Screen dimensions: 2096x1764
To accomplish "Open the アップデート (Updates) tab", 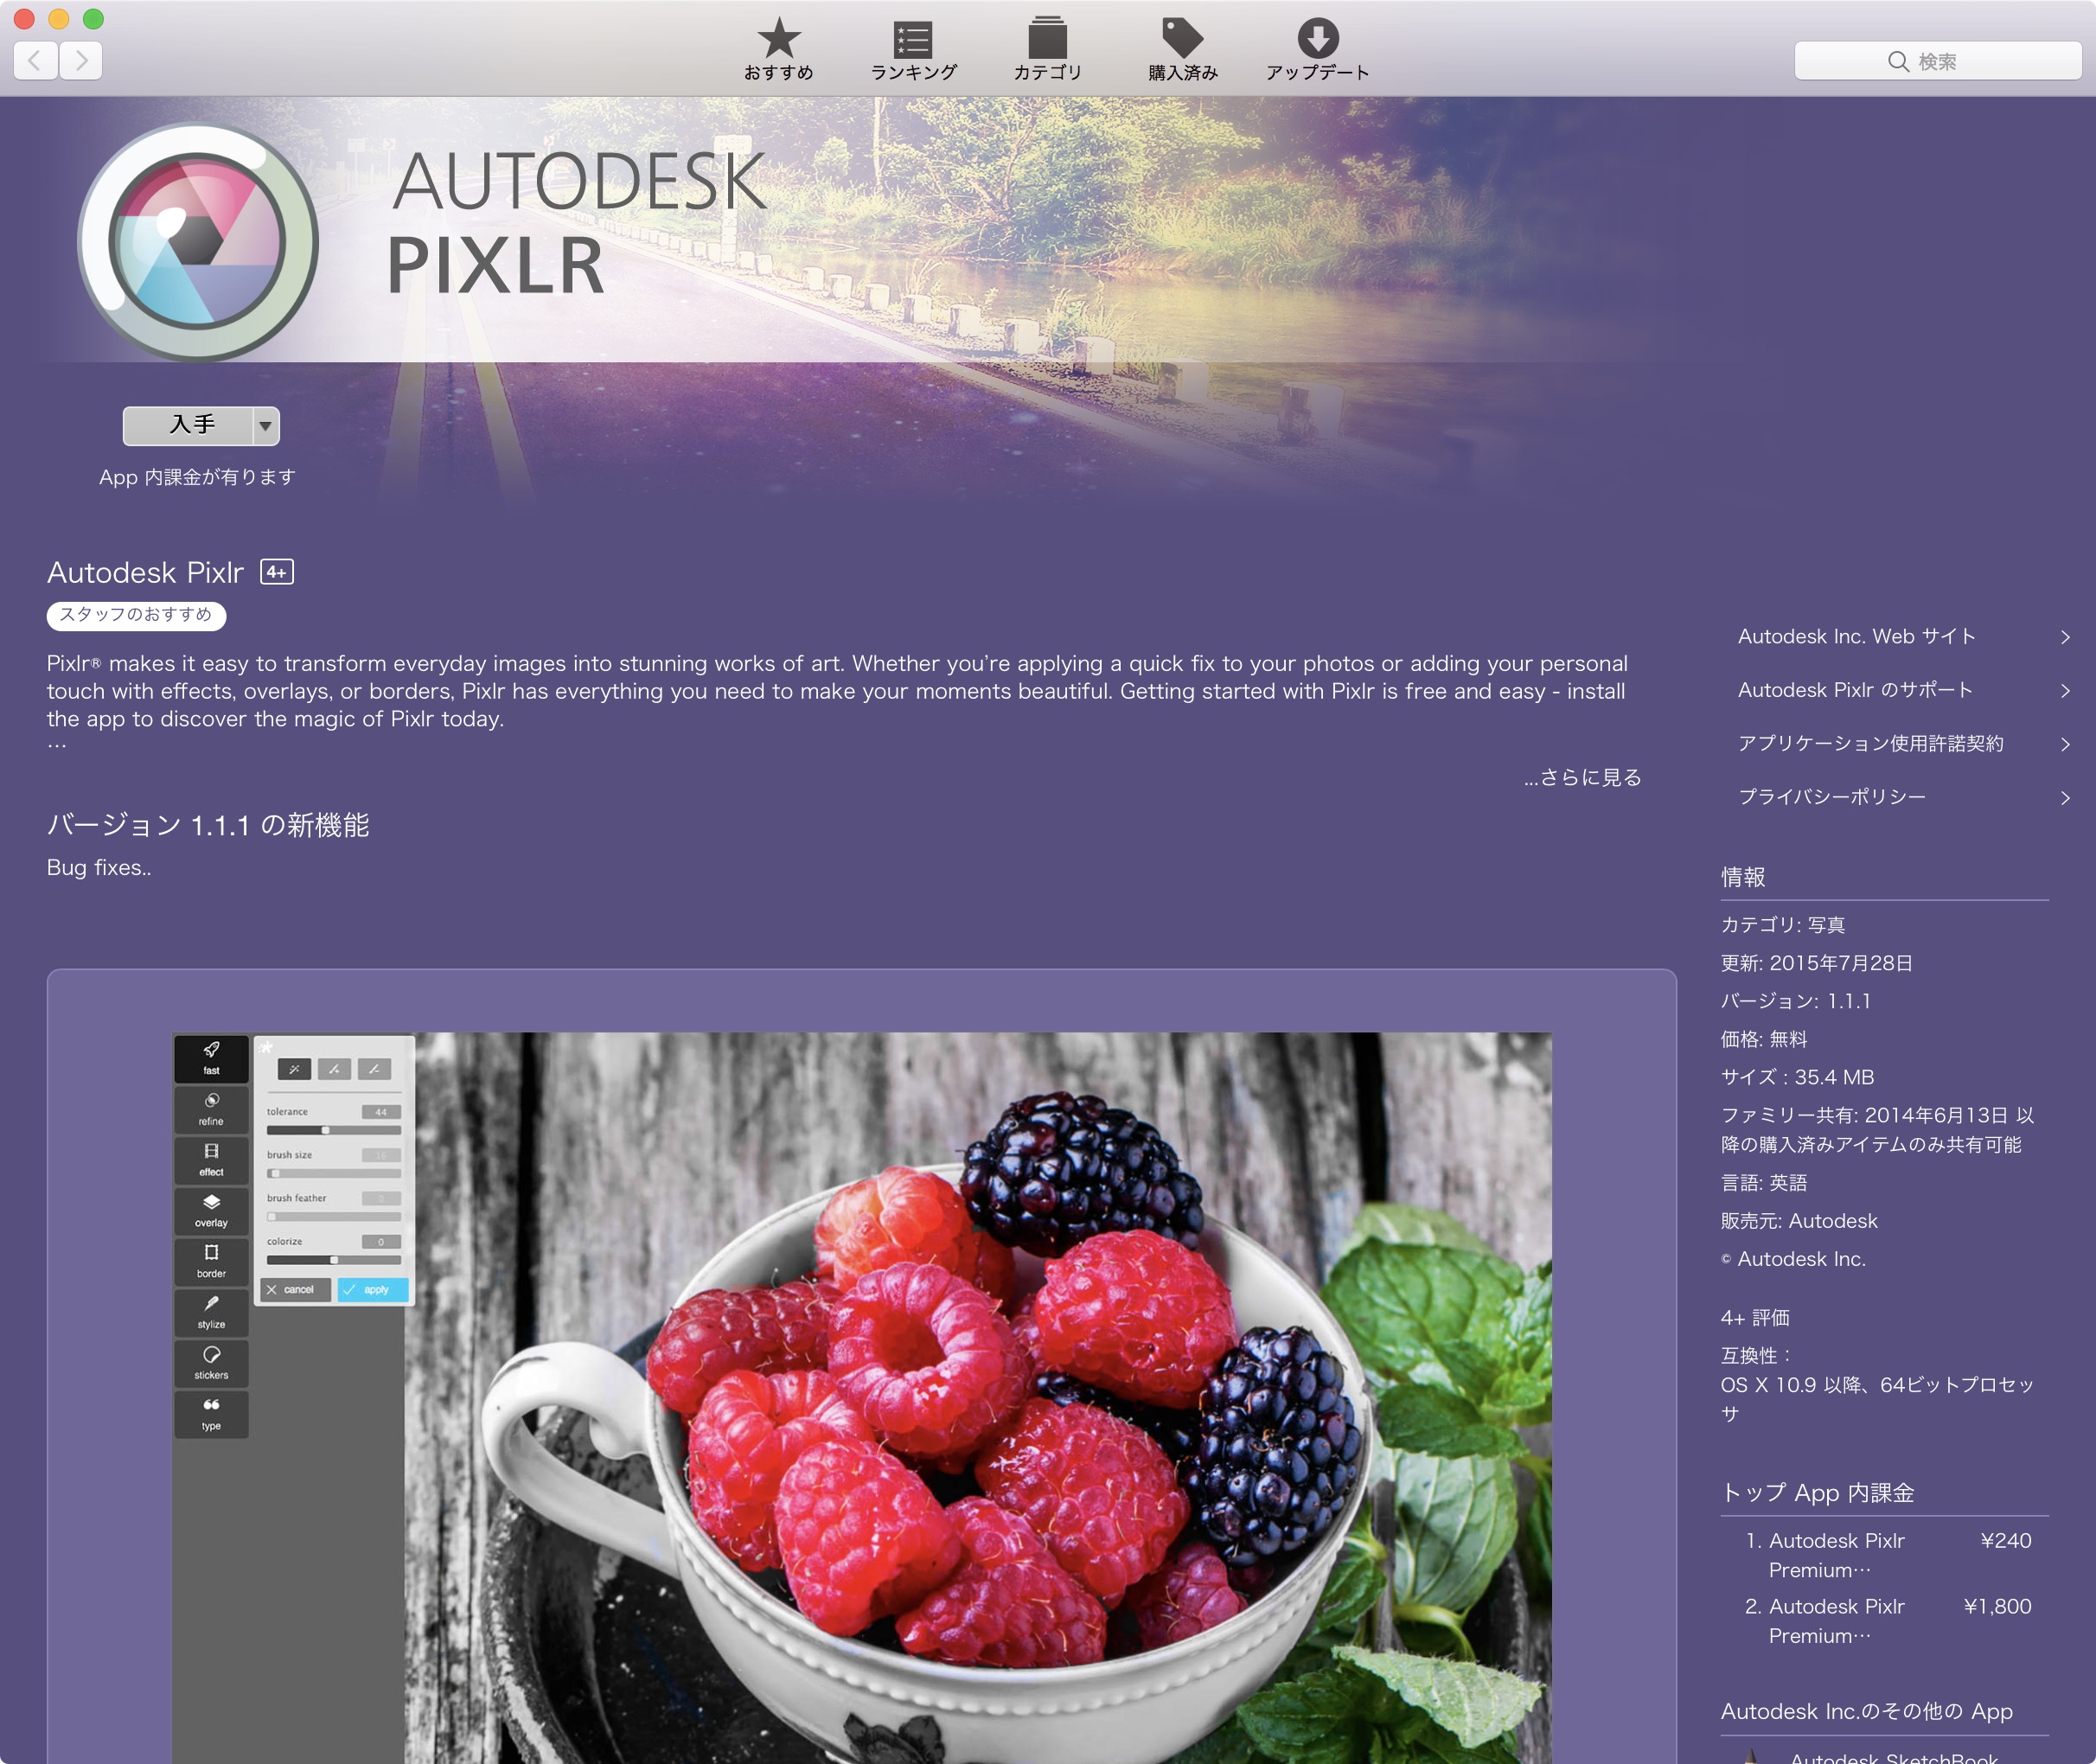I will (1317, 49).
